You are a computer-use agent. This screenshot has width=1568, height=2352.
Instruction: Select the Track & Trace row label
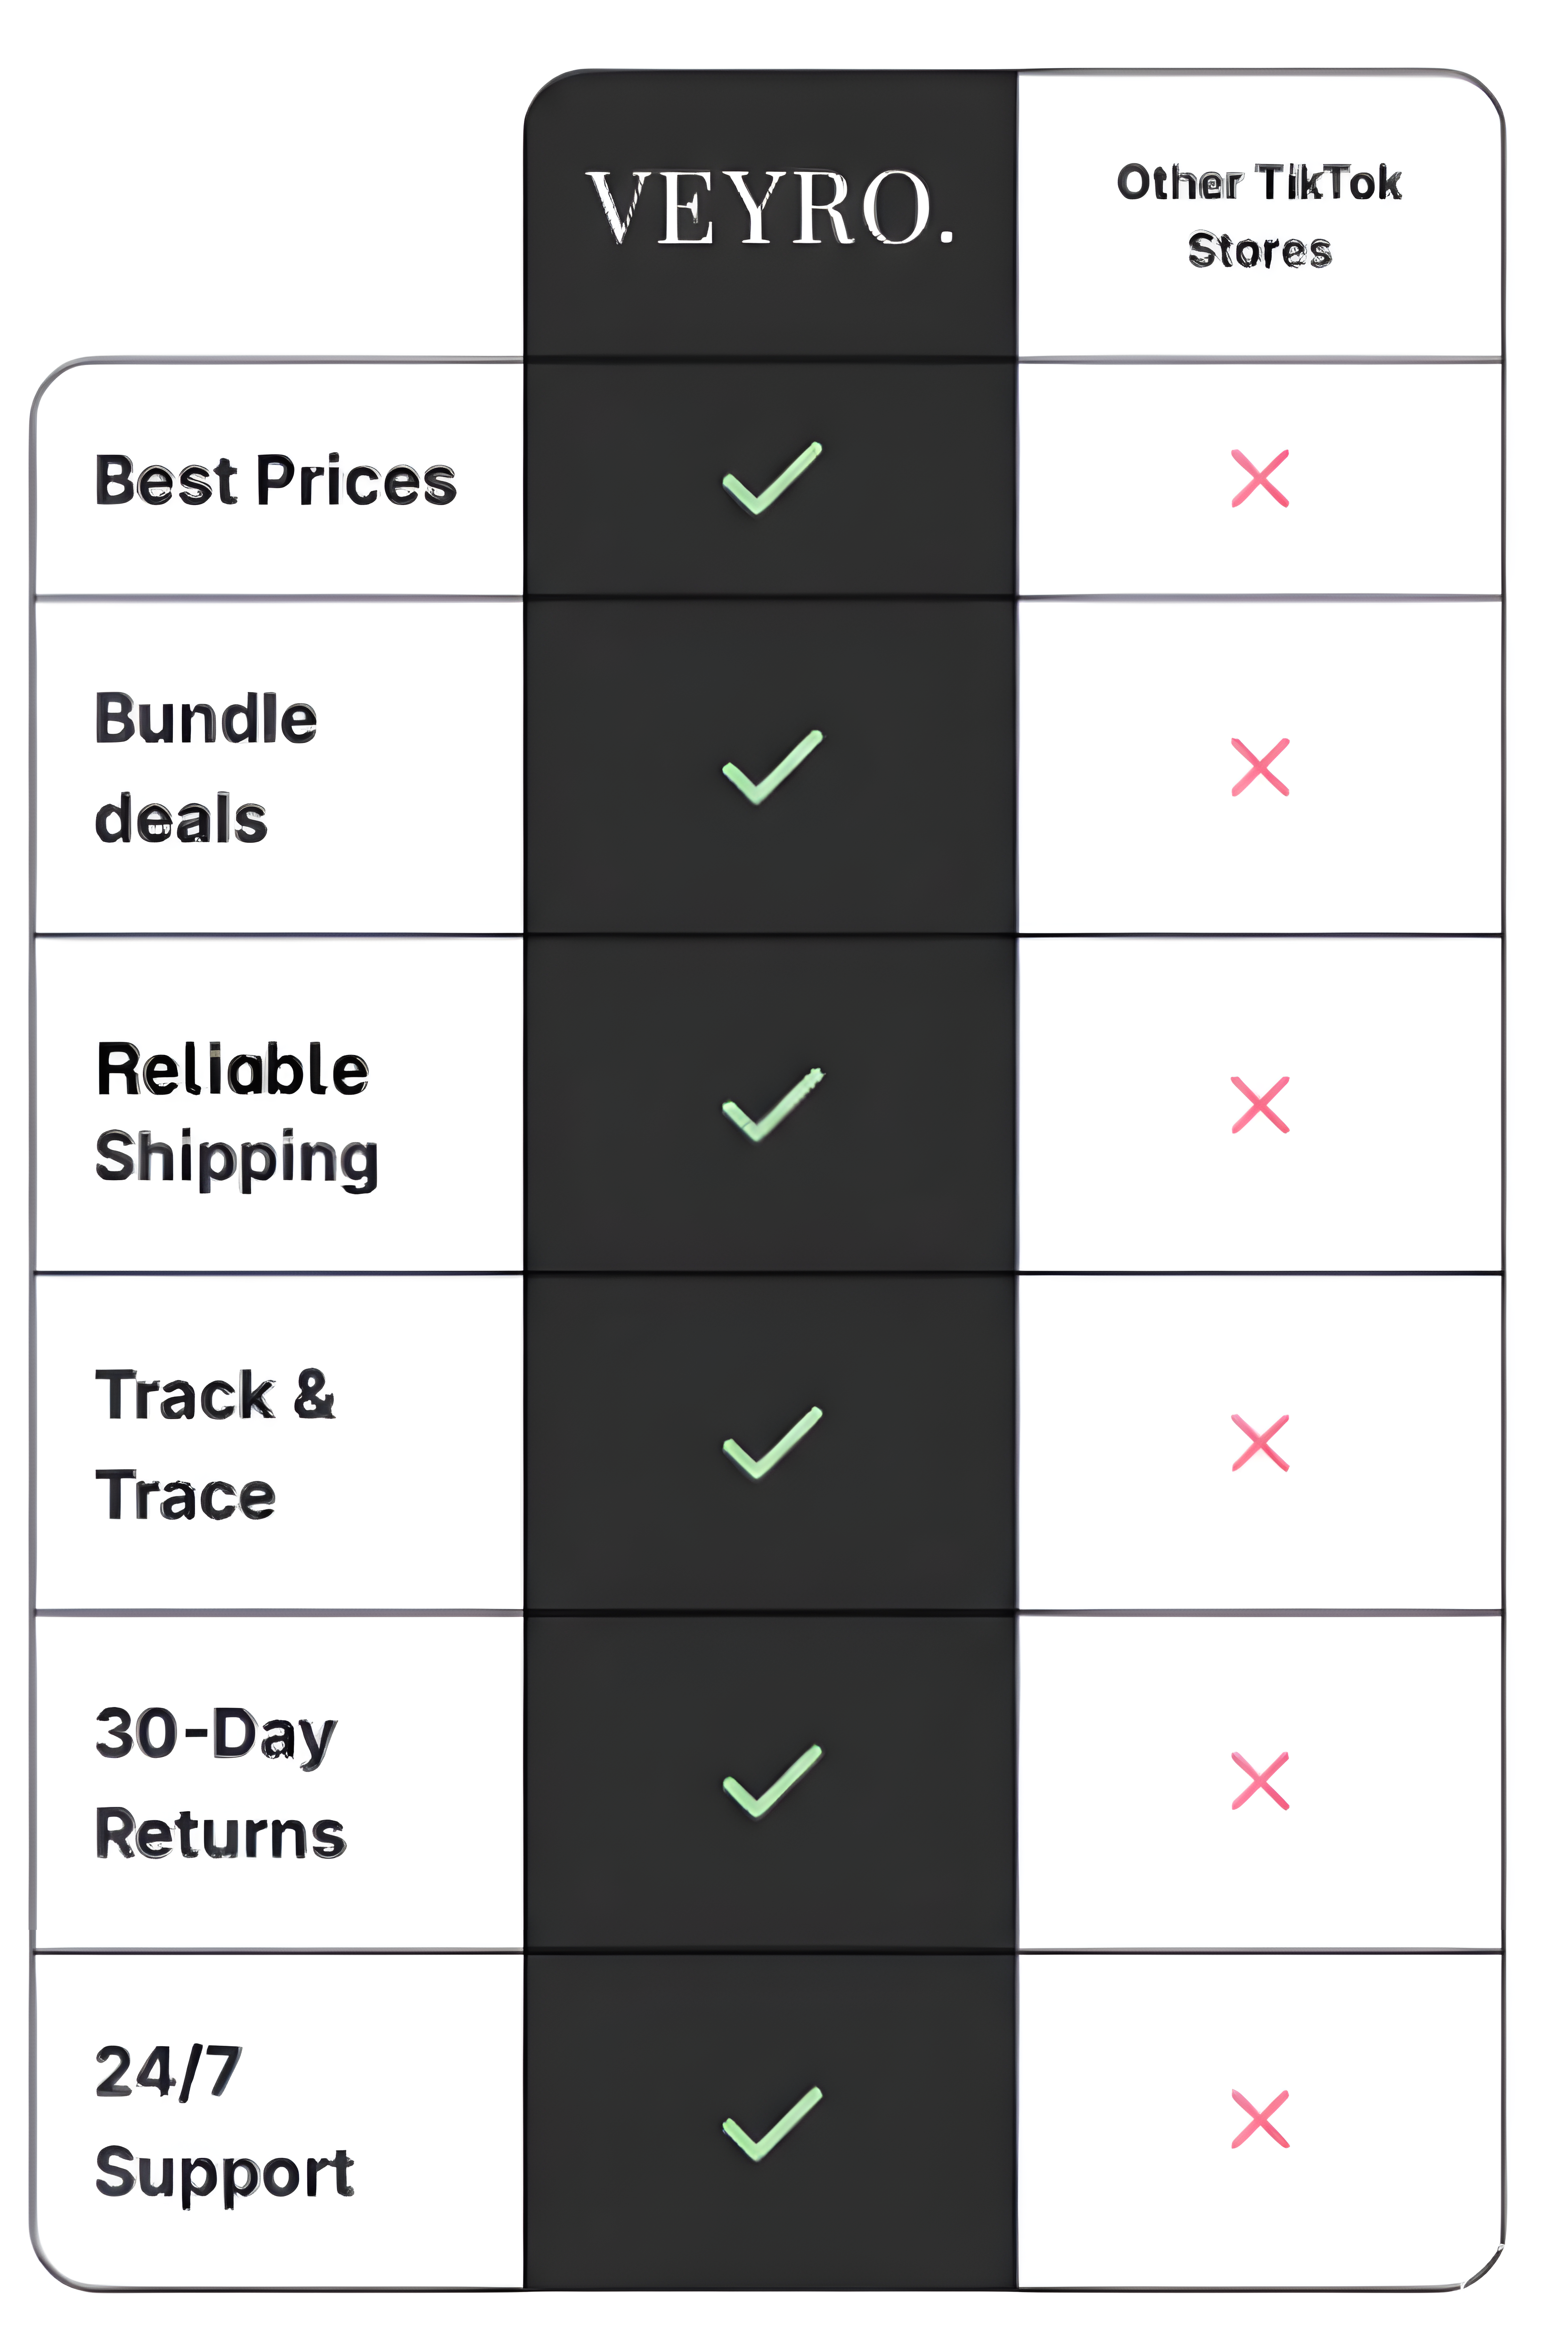pyautogui.click(x=214, y=1444)
